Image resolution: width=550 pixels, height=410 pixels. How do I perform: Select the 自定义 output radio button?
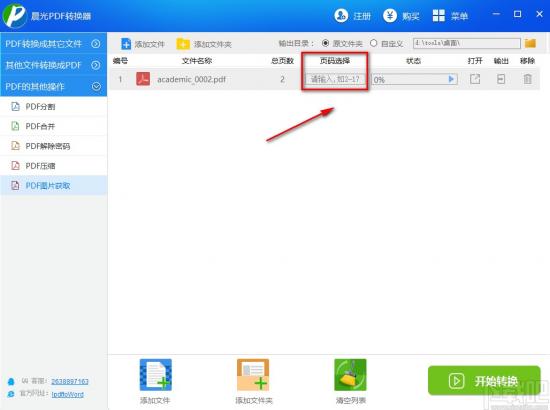click(374, 43)
